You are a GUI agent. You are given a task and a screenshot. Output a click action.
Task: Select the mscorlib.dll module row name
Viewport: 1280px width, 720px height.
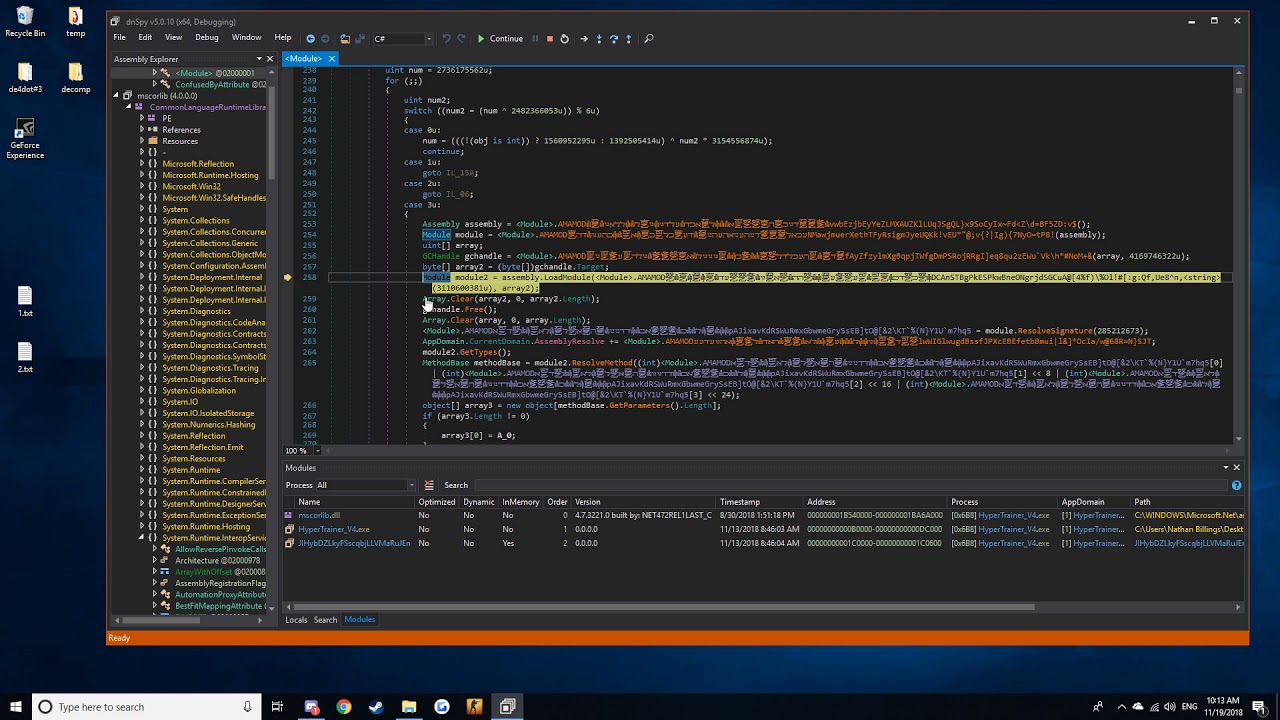point(319,515)
